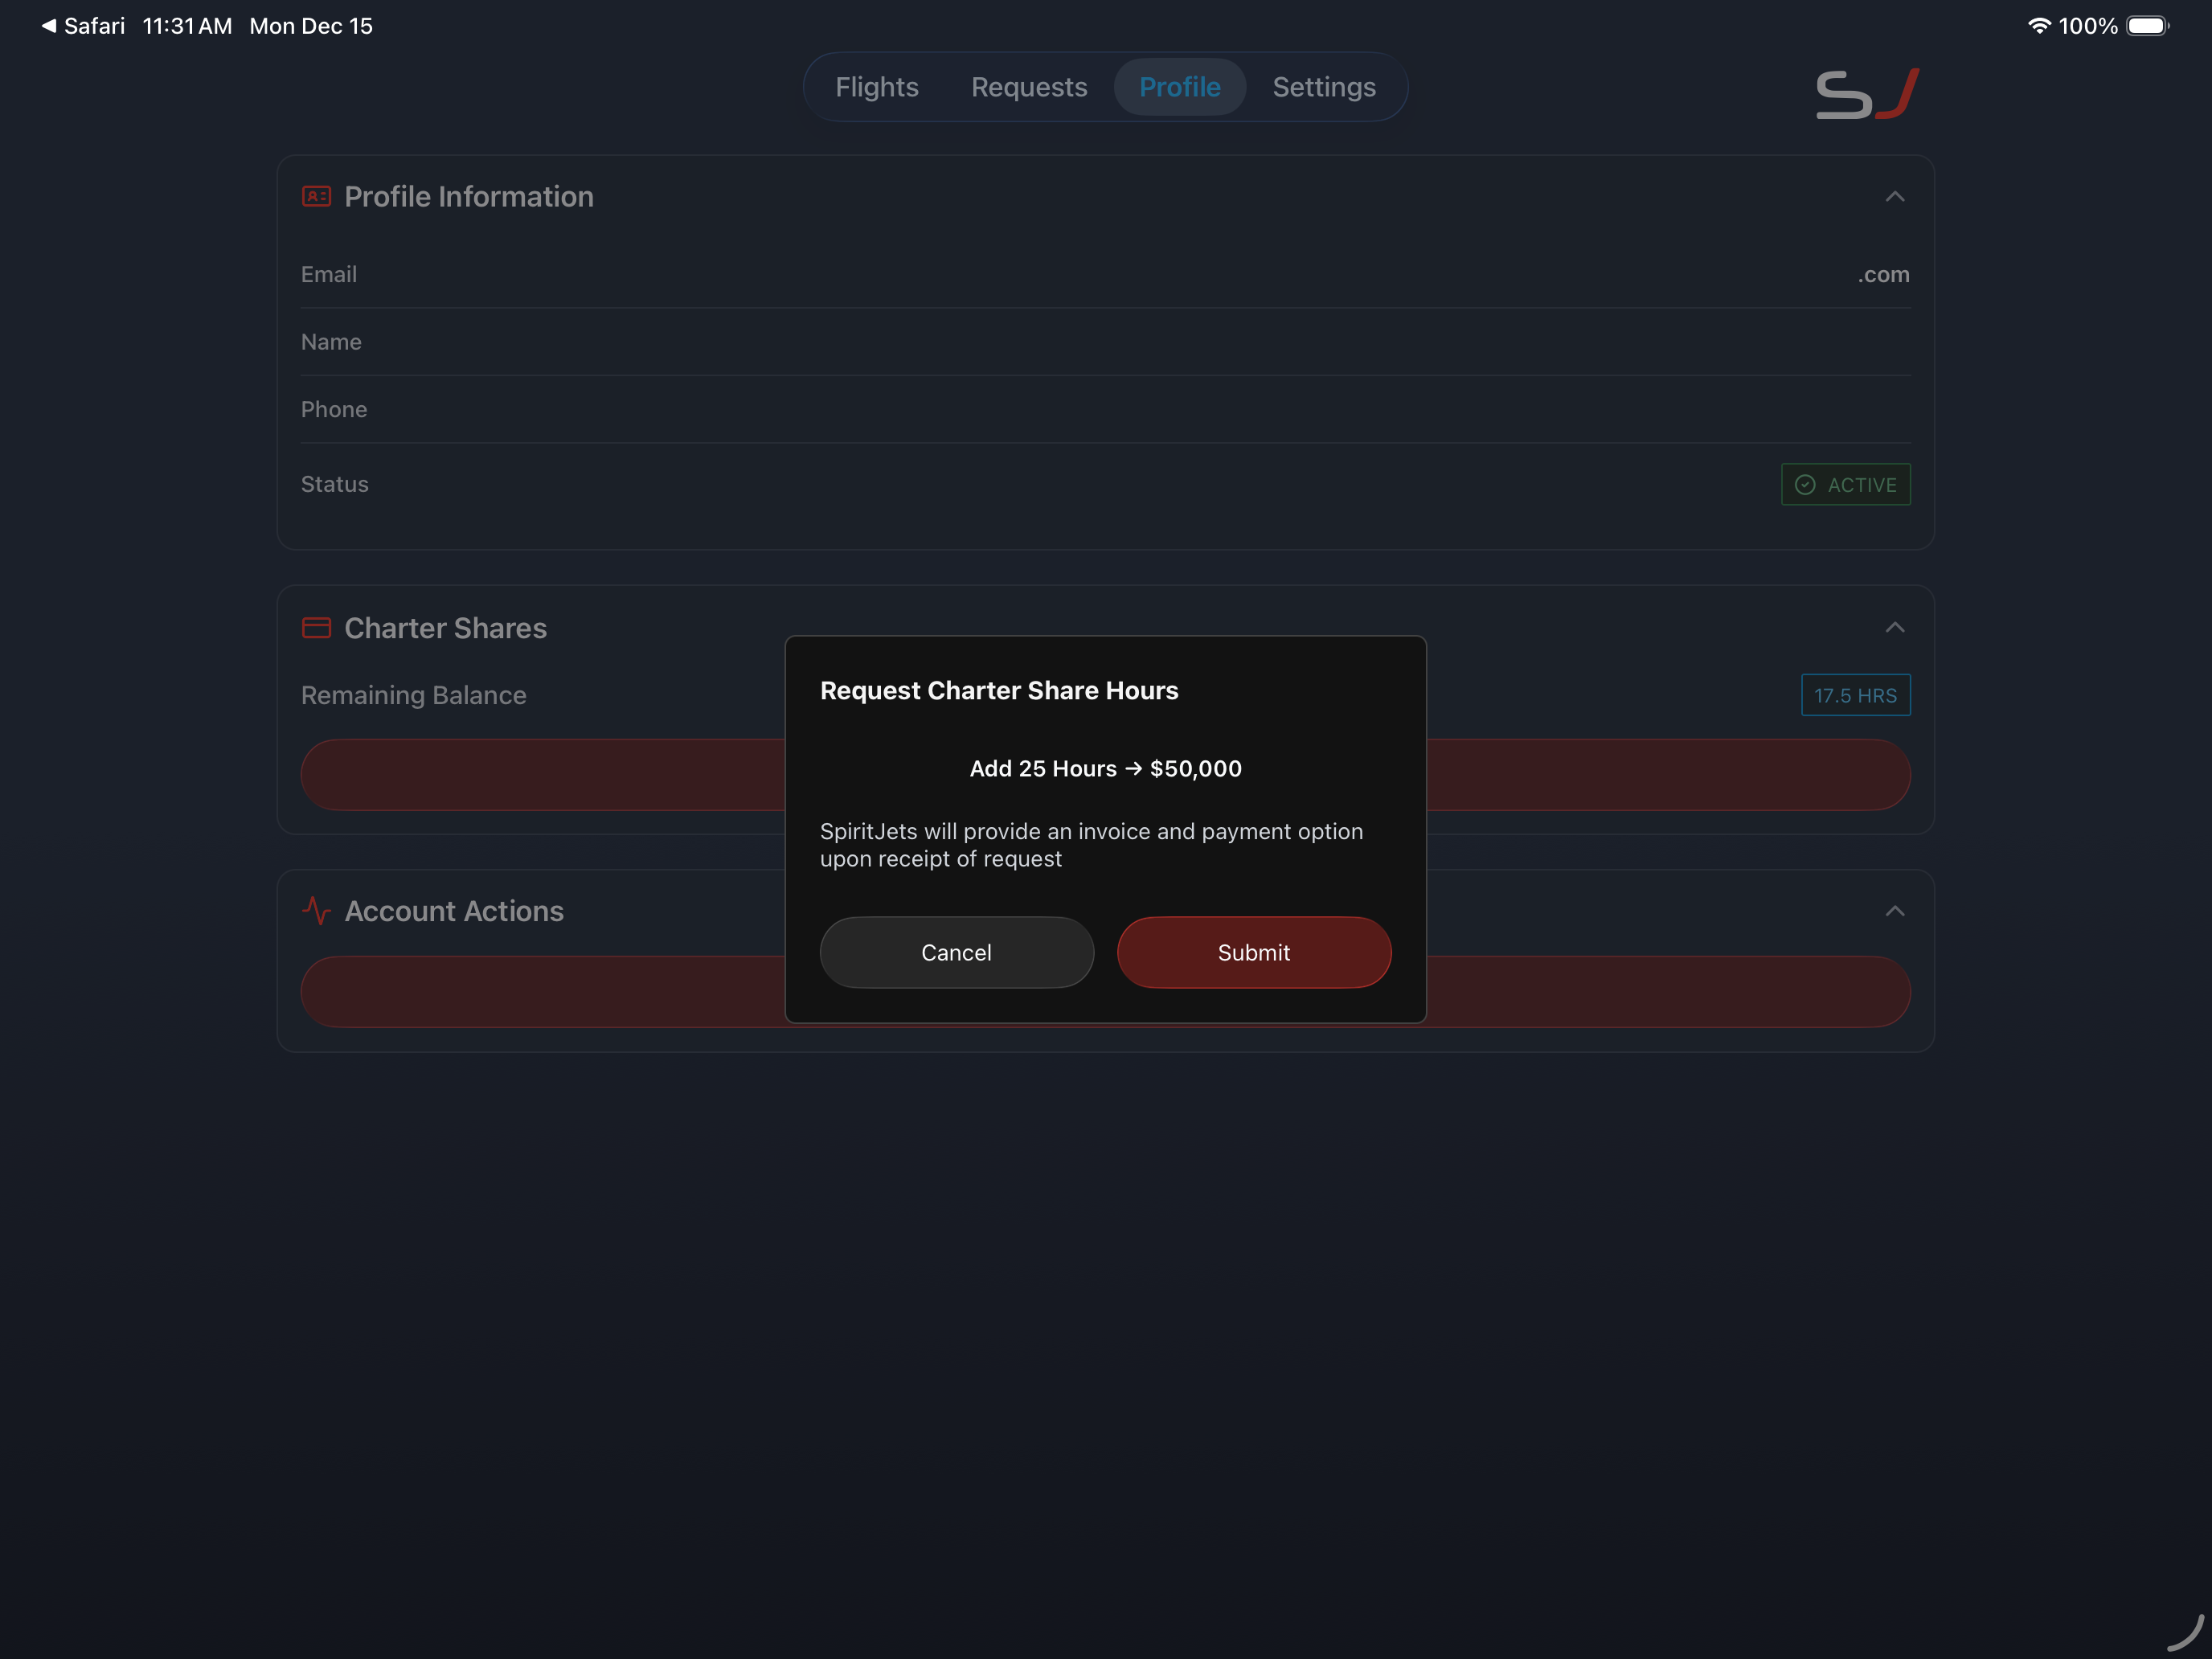Tap the Wi-Fi icon in the status bar
The width and height of the screenshot is (2212, 1659).
2039,26
